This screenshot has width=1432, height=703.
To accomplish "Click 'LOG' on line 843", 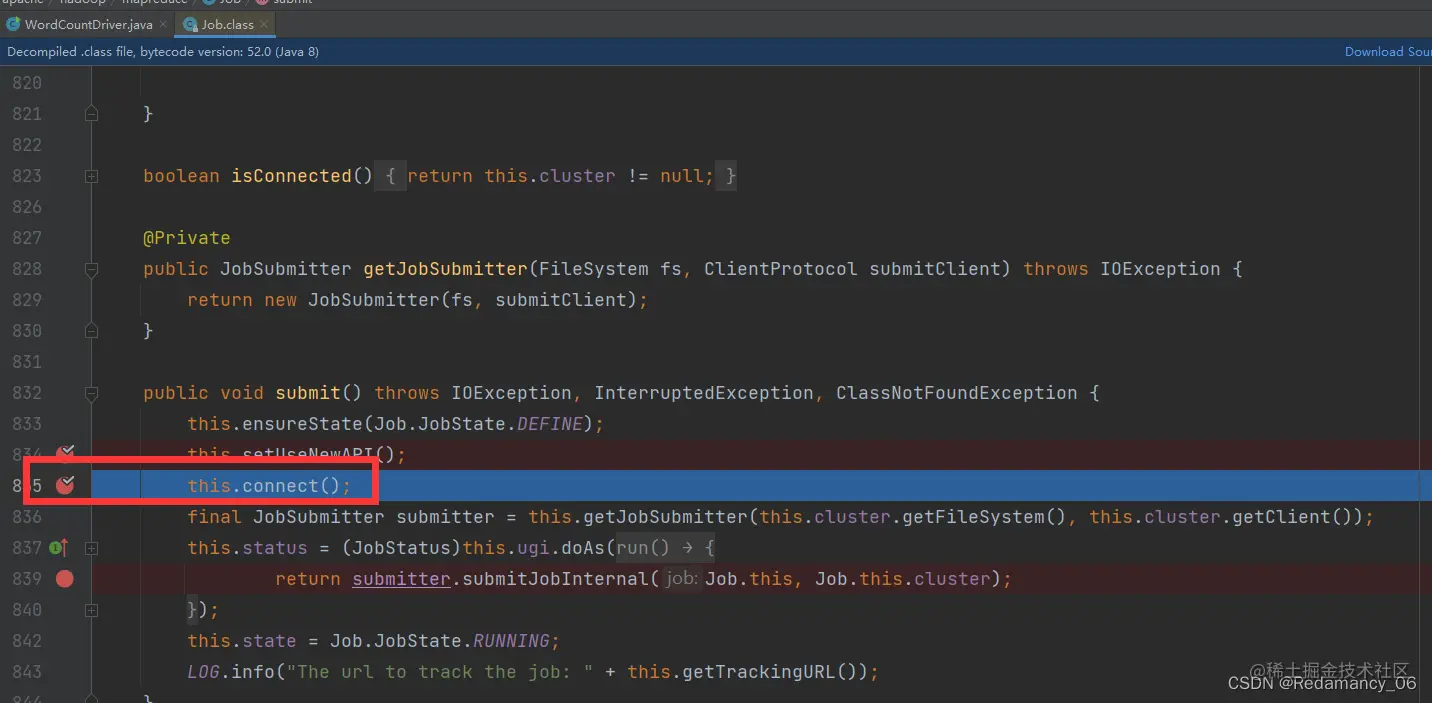I will pyautogui.click(x=204, y=672).
